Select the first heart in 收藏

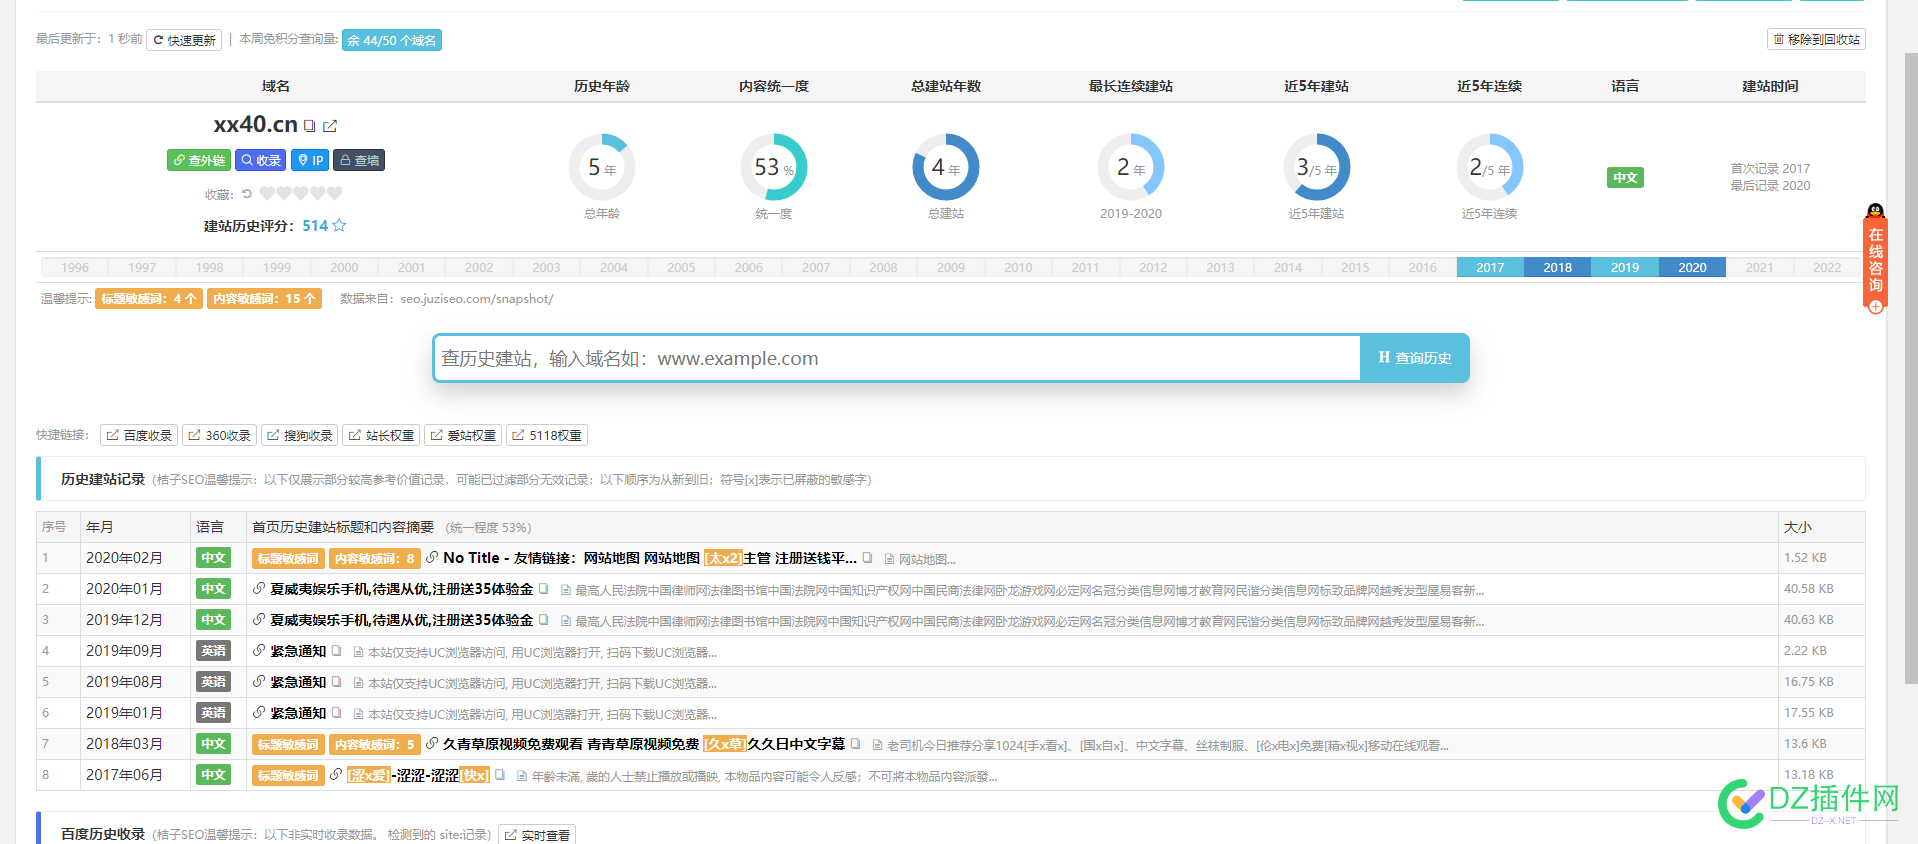pyautogui.click(x=267, y=193)
